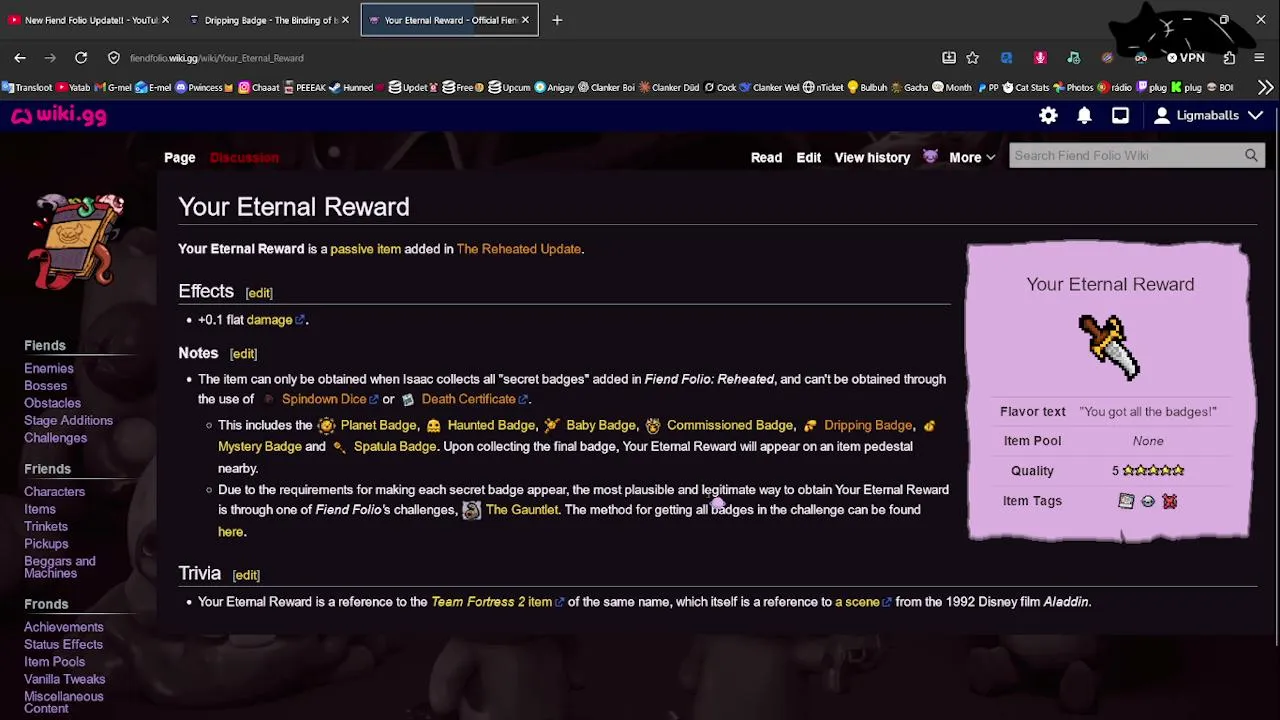1280x720 pixels.
Task: Open wiki.gg preferences gear icon
Action: click(1048, 116)
